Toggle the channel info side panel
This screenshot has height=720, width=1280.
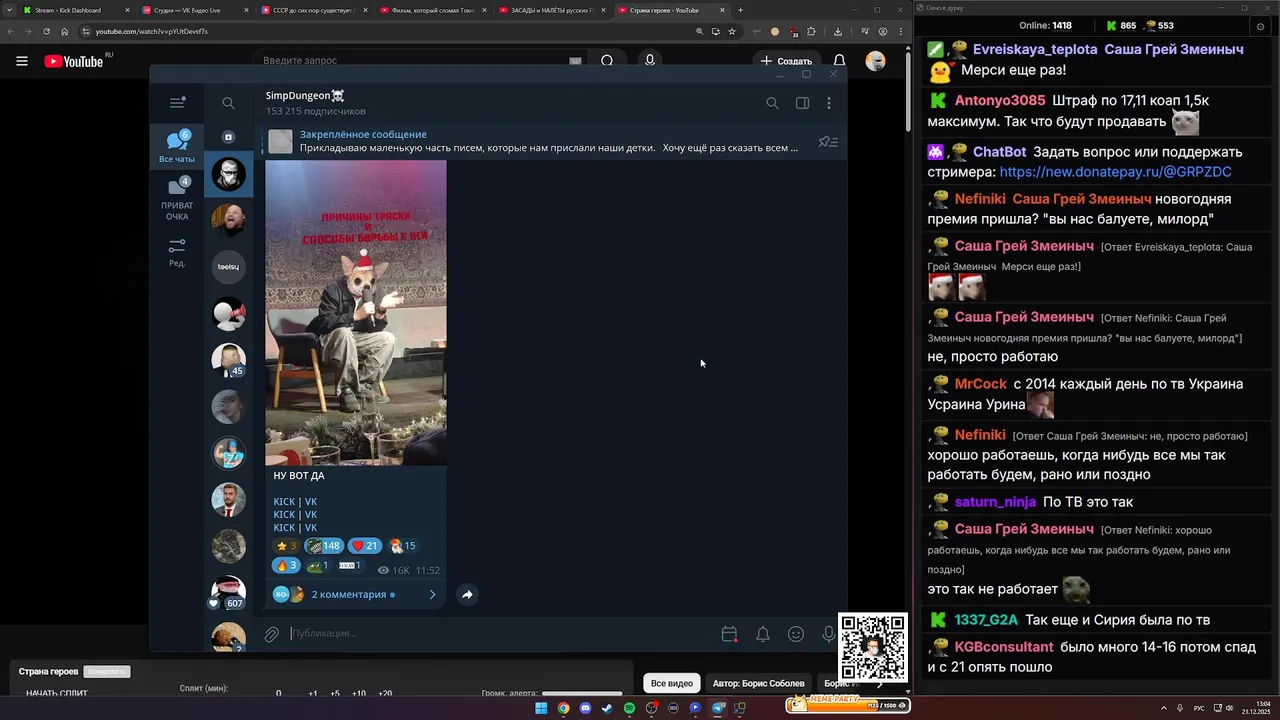[x=802, y=103]
